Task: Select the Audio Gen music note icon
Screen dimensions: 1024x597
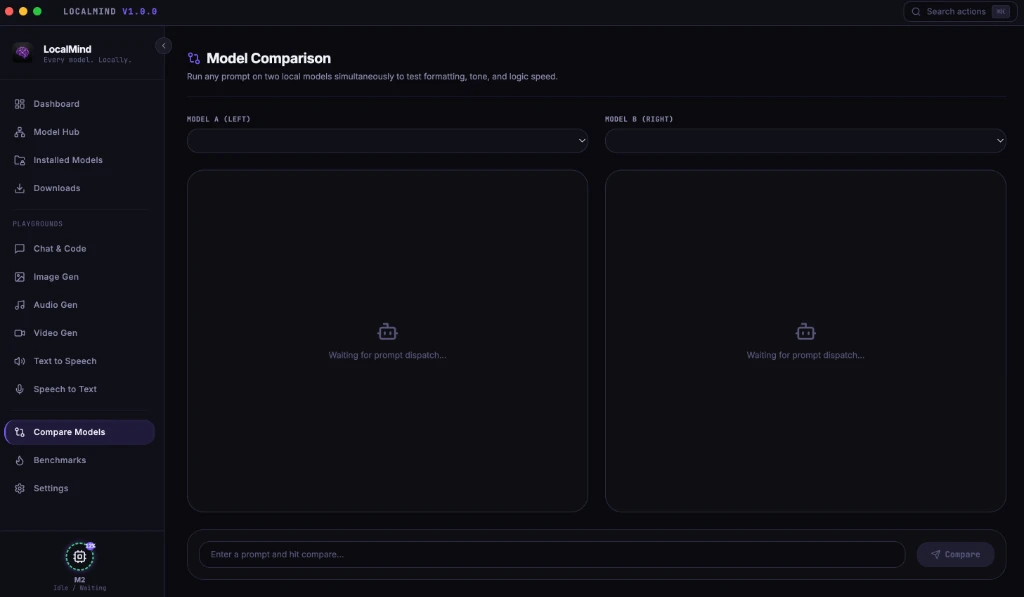Action: [x=20, y=305]
